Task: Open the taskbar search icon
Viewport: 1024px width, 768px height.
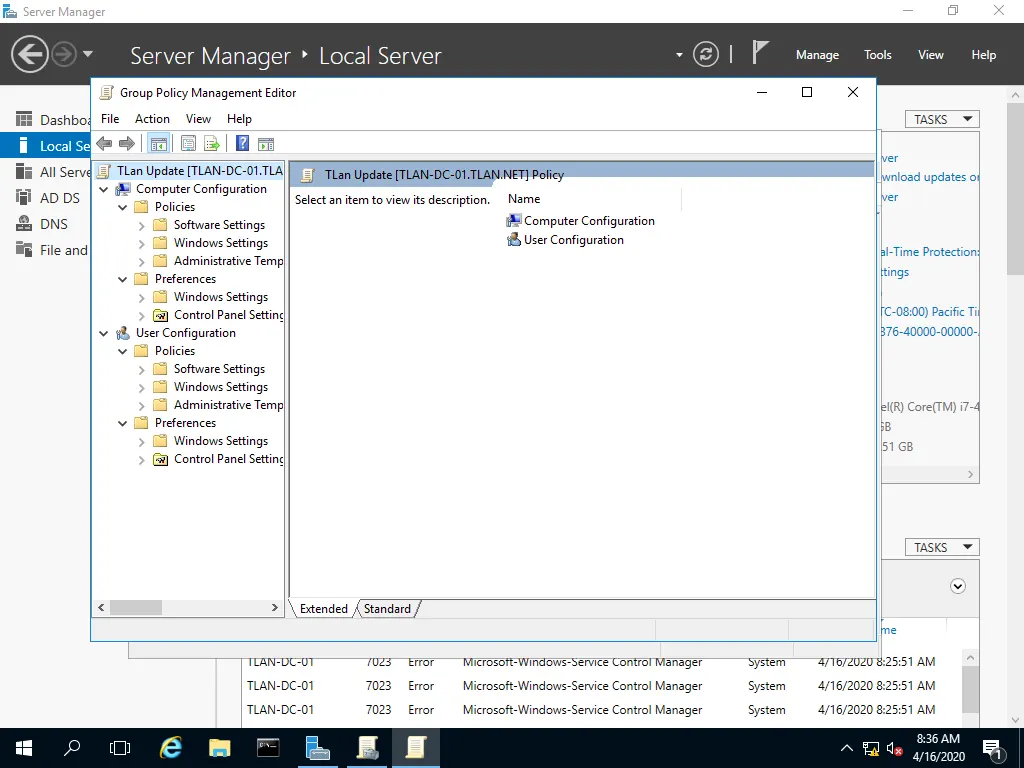Action: pyautogui.click(x=72, y=748)
